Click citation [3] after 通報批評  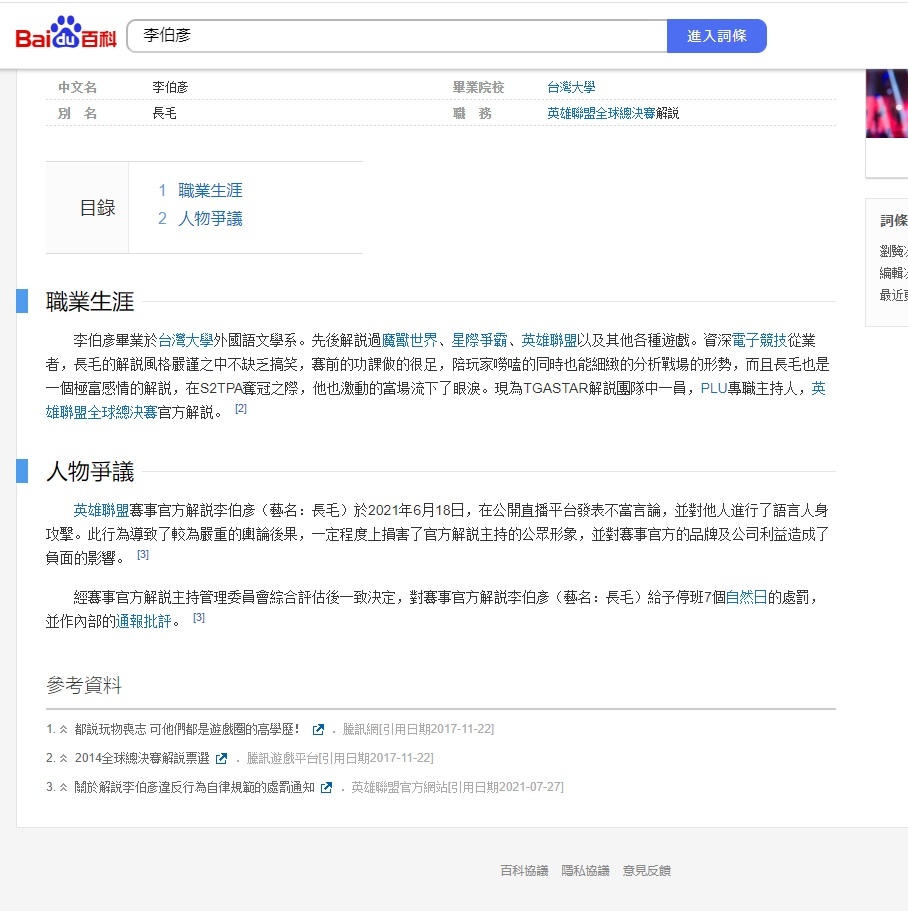pos(199,618)
